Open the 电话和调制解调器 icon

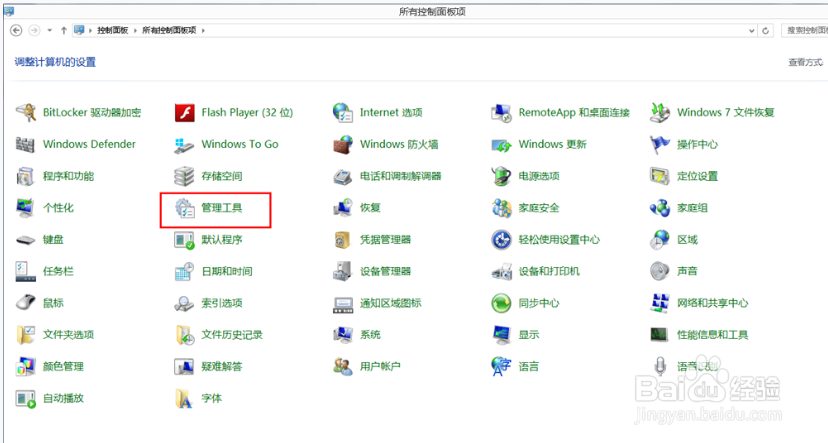[343, 176]
